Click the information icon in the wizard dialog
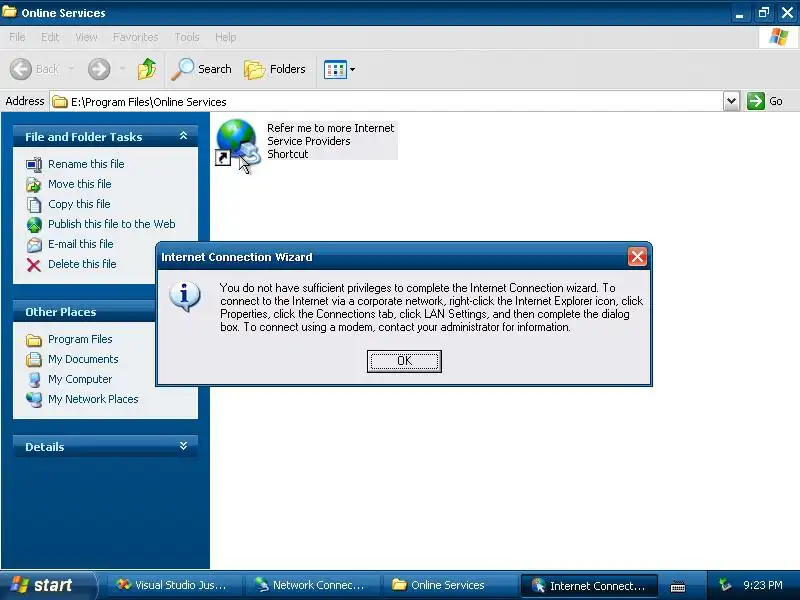Image resolution: width=800 pixels, height=600 pixels. pyautogui.click(x=185, y=296)
